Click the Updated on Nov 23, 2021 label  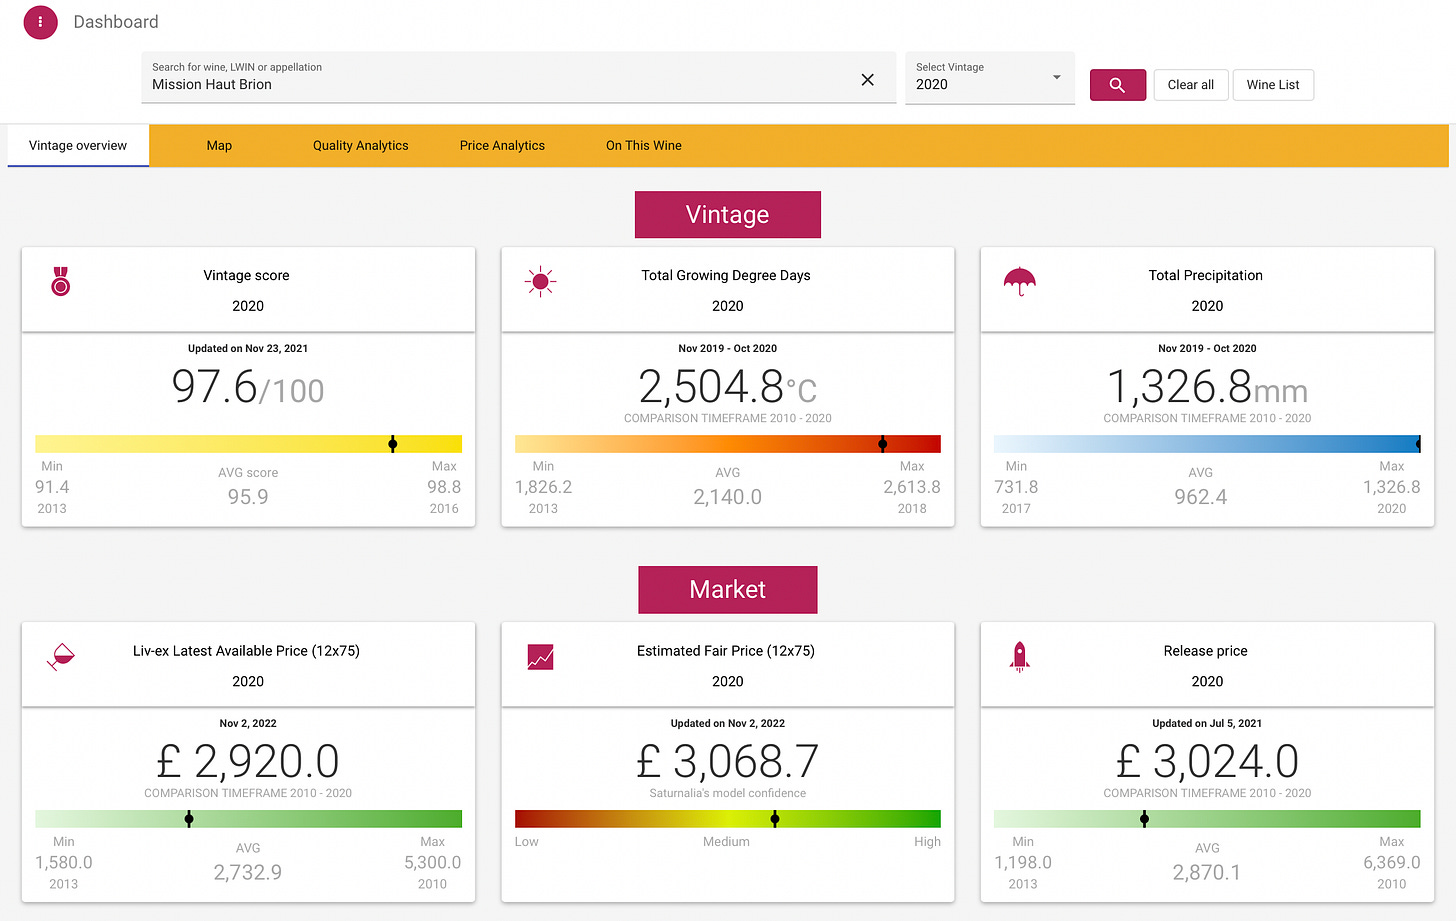point(248,348)
